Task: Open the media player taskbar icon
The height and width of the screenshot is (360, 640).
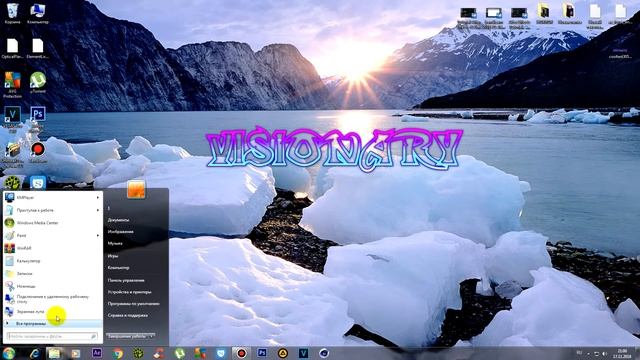Action: click(x=76, y=353)
